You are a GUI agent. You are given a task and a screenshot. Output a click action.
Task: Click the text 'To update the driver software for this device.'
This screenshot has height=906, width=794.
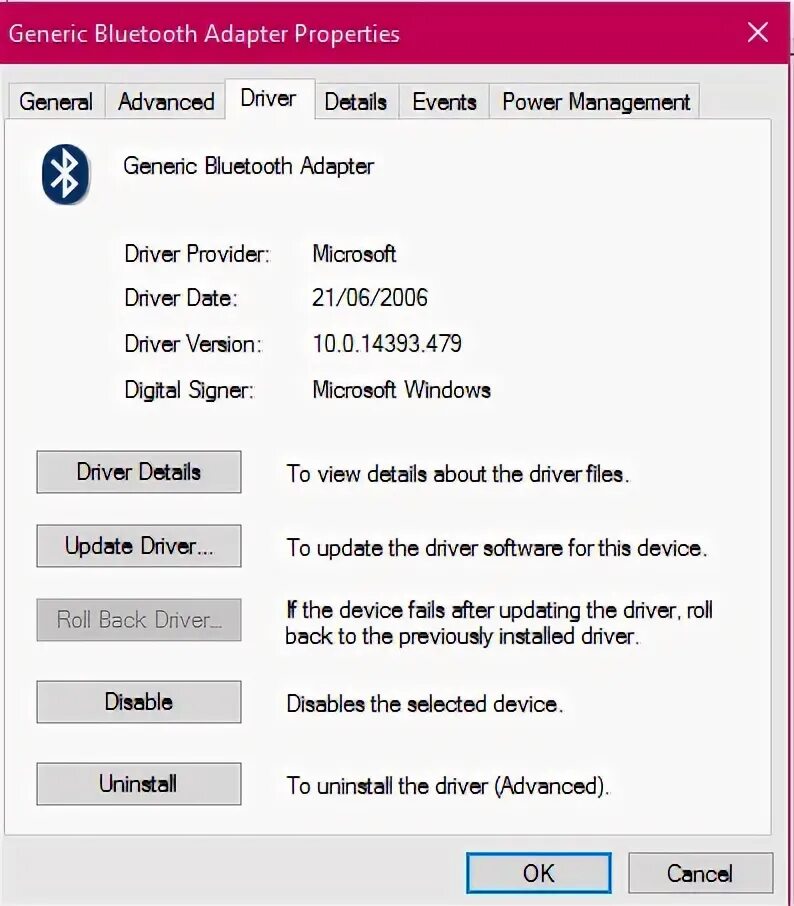(496, 548)
